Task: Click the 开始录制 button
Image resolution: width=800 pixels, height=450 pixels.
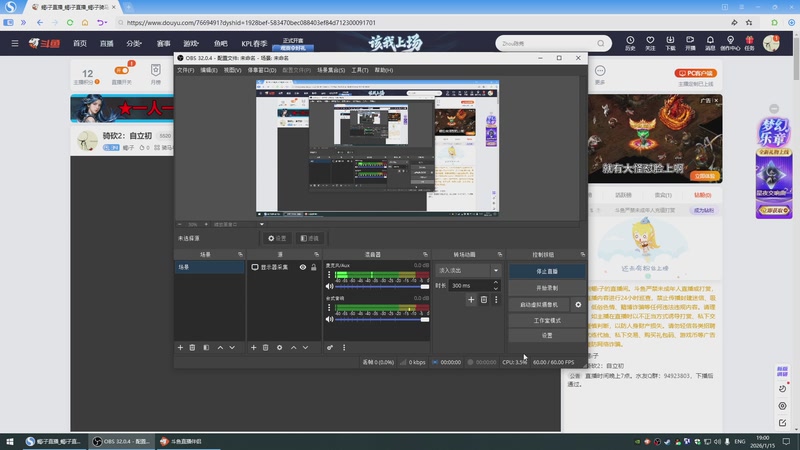Action: pos(547,287)
